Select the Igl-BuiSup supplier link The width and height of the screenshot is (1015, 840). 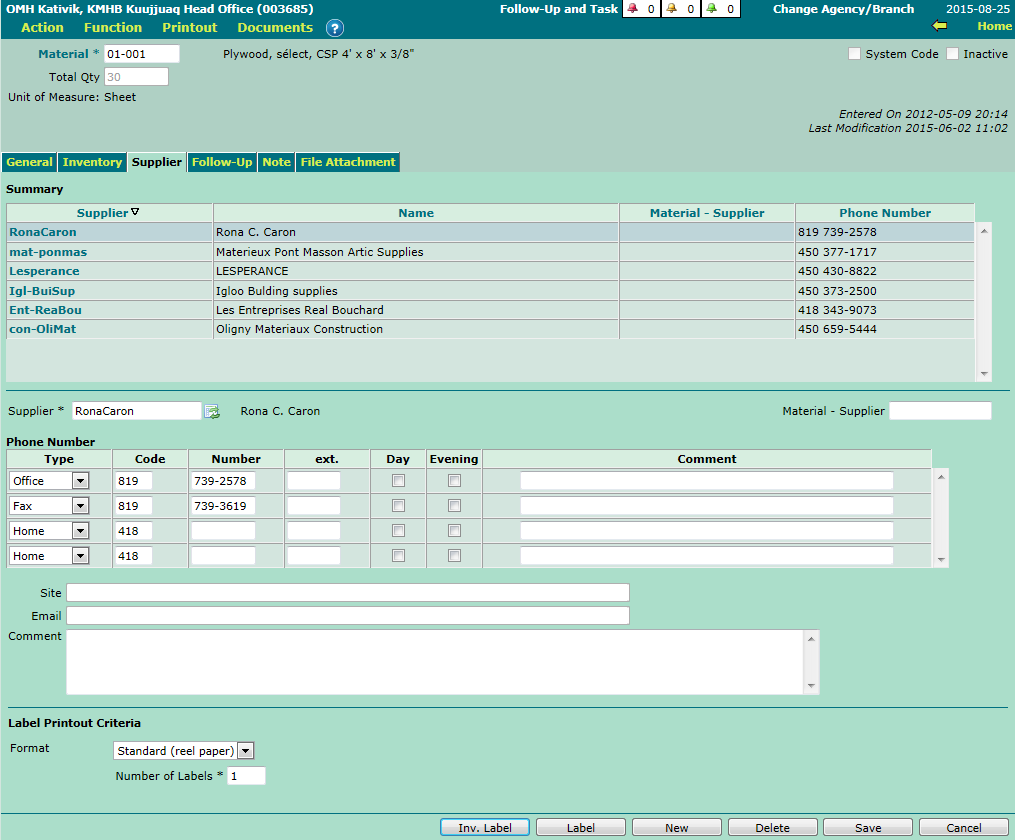pyautogui.click(x=42, y=291)
